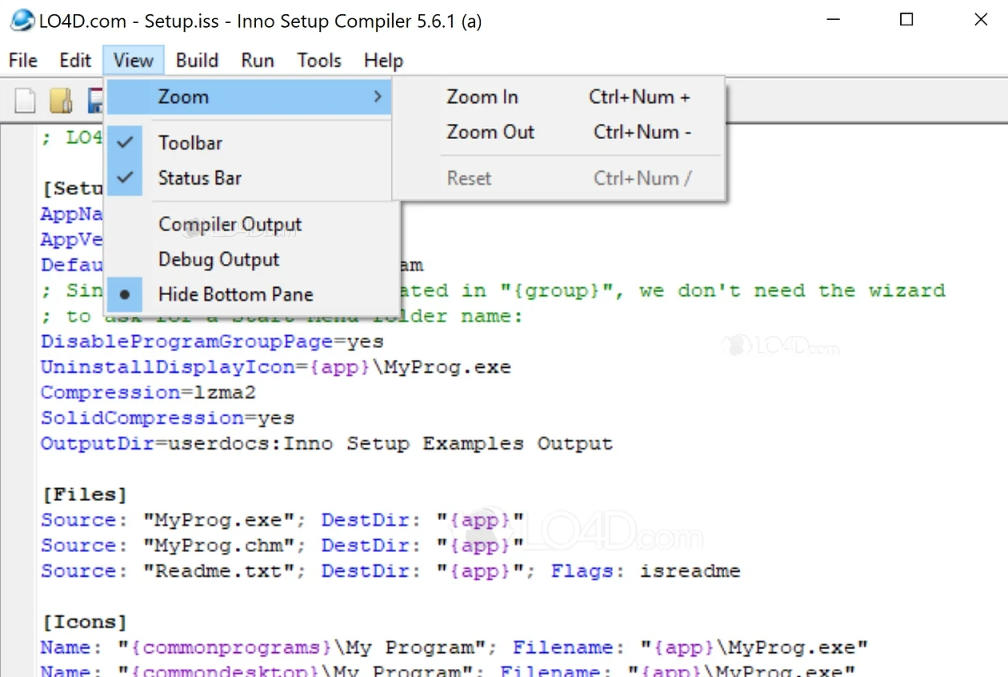The width and height of the screenshot is (1008, 677).
Task: Click the Save icon in the toolbar
Action: 96,100
